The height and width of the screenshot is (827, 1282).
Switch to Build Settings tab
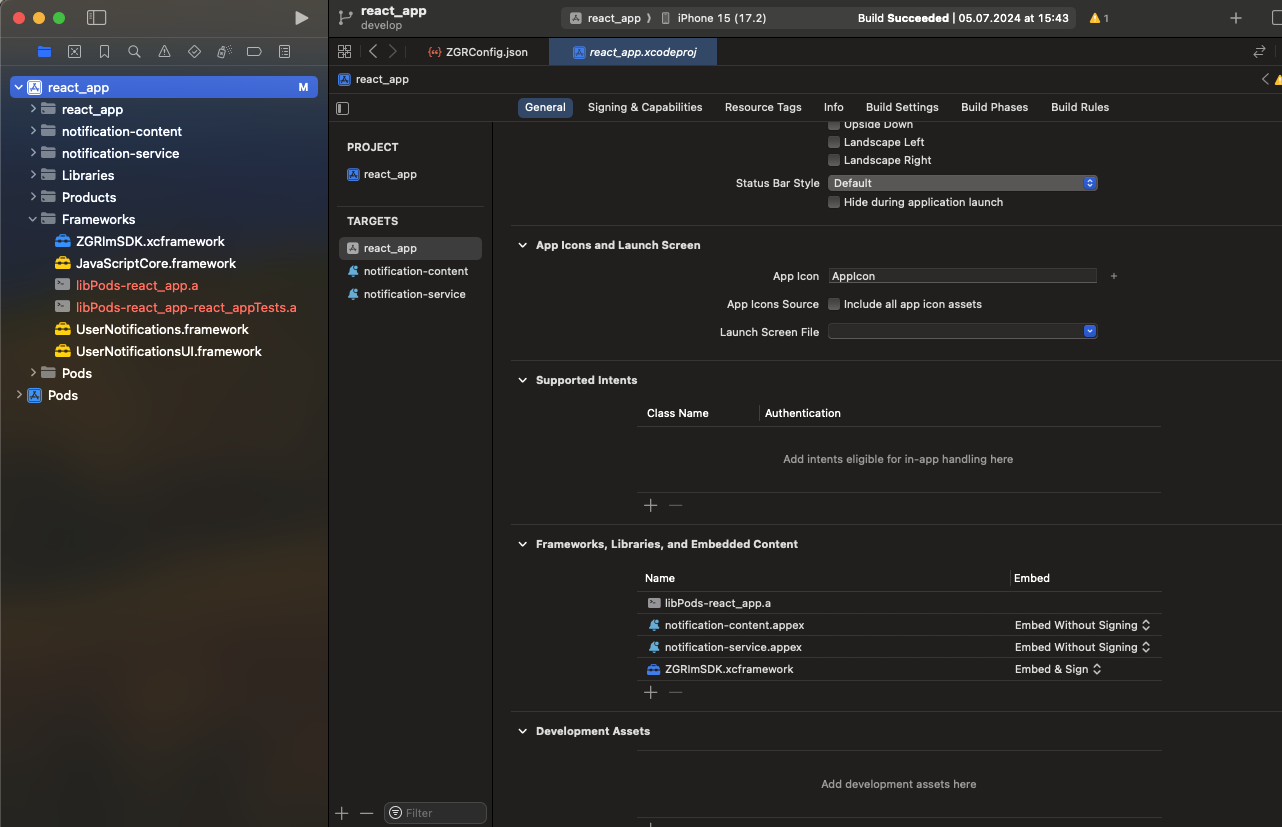point(902,107)
